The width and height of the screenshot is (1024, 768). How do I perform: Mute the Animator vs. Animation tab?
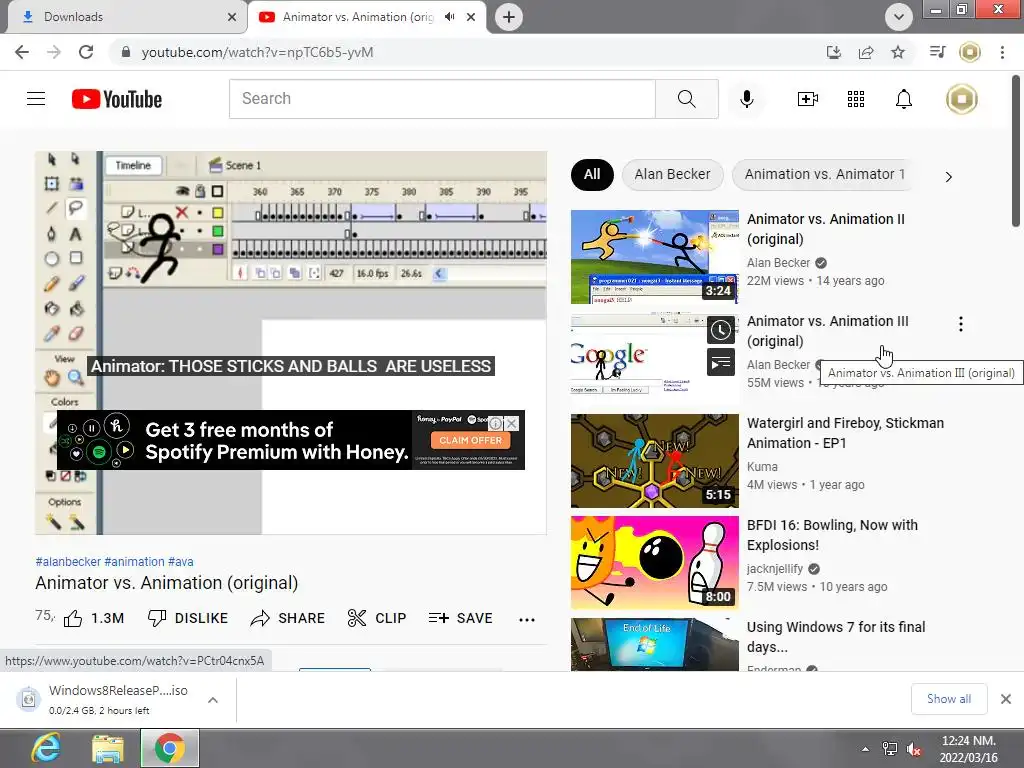(449, 17)
